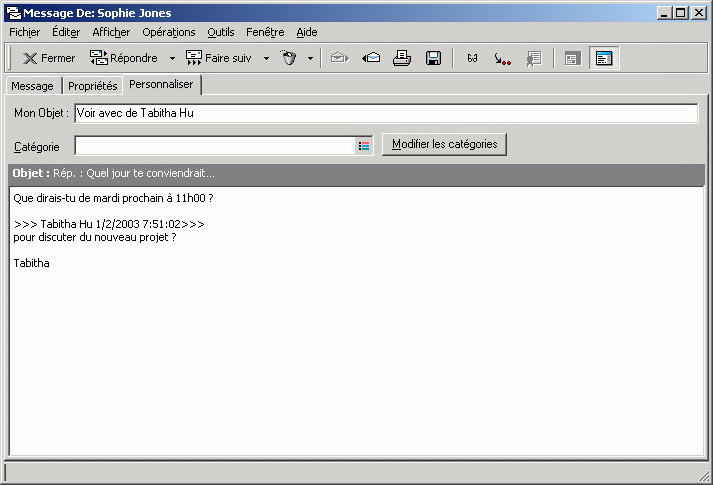This screenshot has width=713, height=485.
Task: Click the printer icon
Action: 402,58
